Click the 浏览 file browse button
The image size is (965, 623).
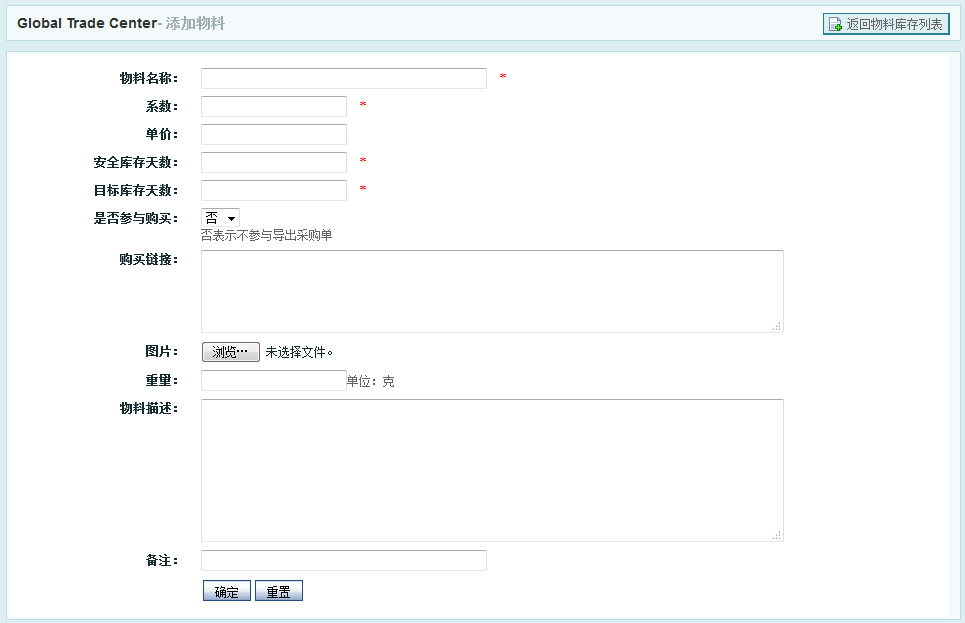(x=231, y=352)
